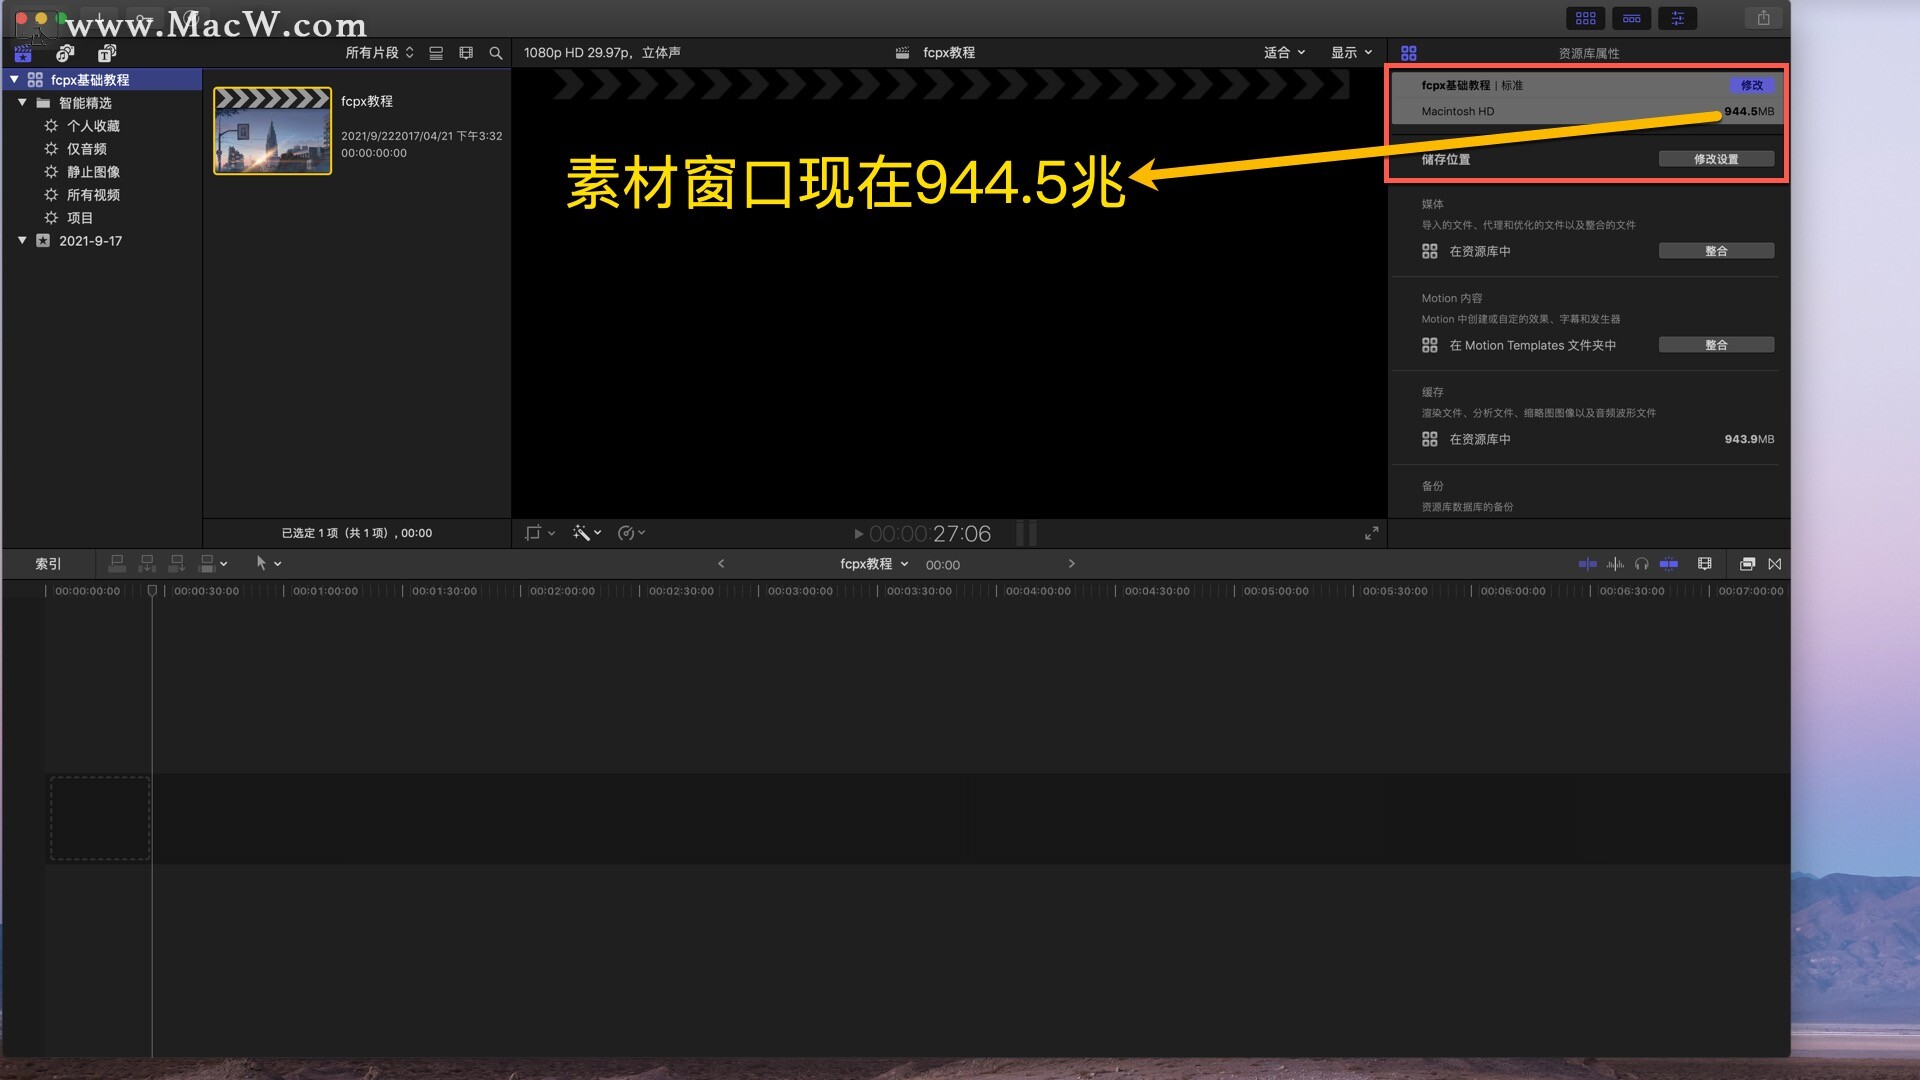Open the 索引 timeline index

(48, 564)
